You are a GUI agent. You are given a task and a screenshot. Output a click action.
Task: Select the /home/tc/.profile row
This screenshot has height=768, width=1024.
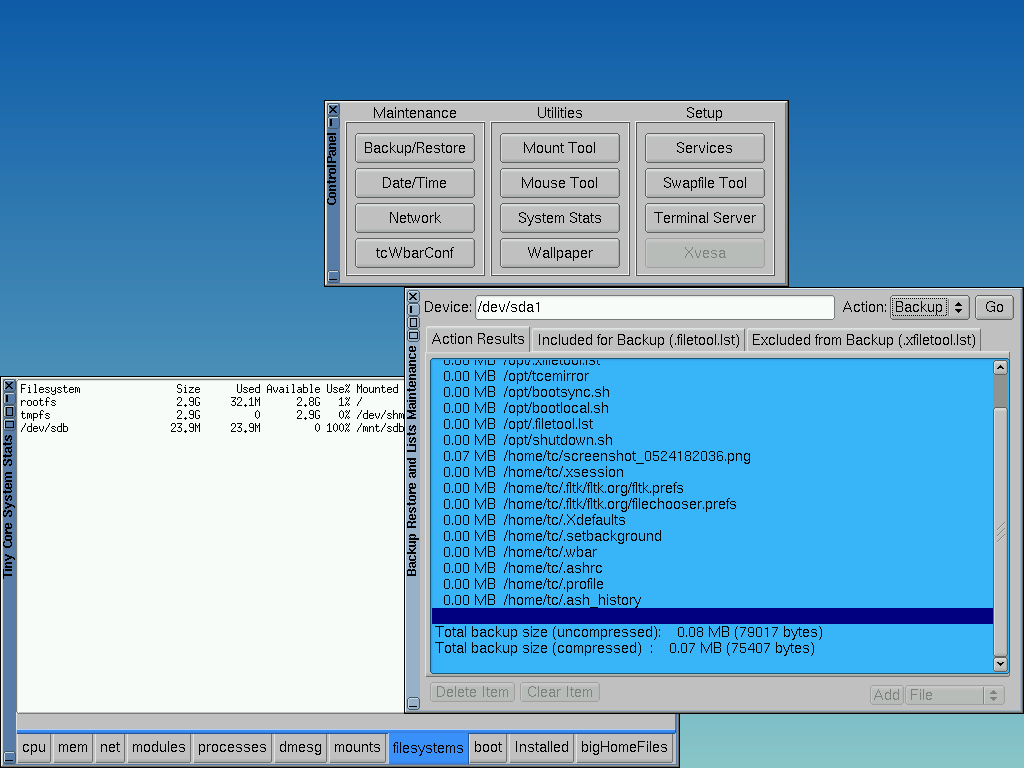(712, 584)
